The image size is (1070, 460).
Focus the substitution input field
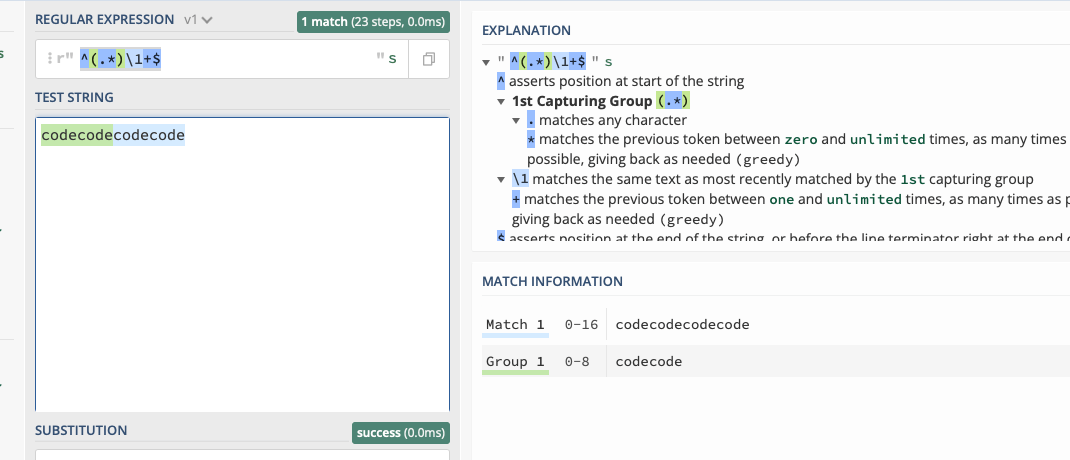point(242,455)
